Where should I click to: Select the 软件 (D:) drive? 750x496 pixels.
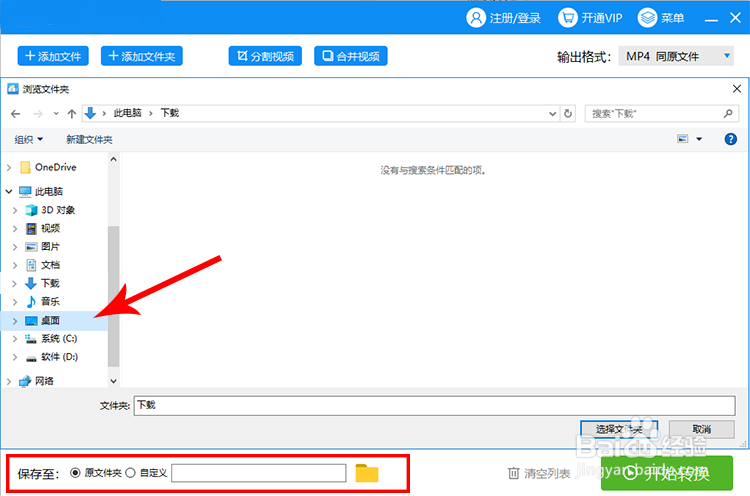coord(59,356)
